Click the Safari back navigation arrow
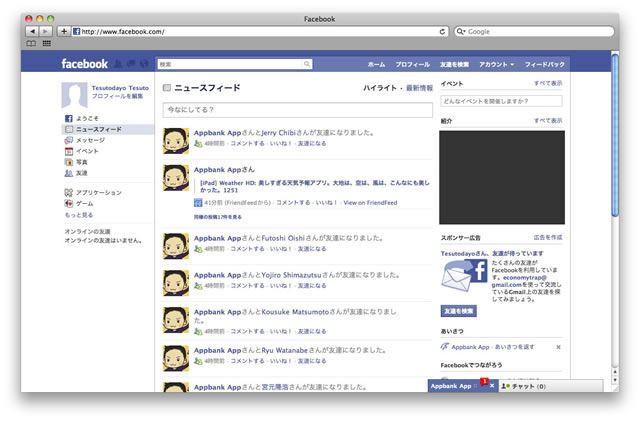Image resolution: width=640 pixels, height=421 pixels. 32,31
